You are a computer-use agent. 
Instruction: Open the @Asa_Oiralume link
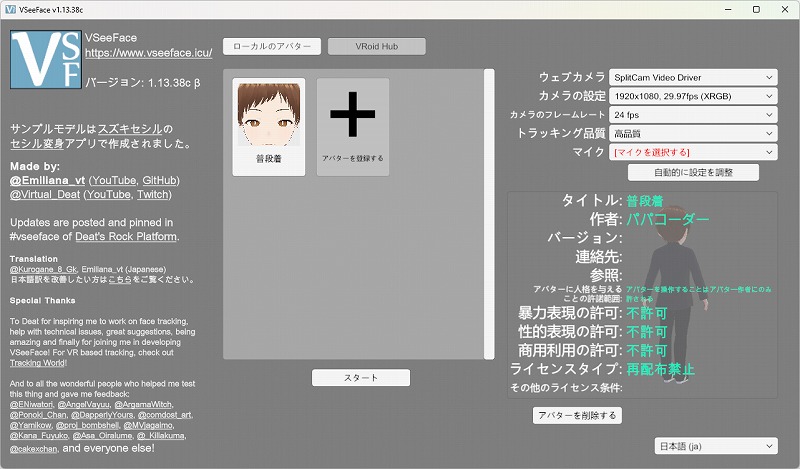click(x=102, y=436)
